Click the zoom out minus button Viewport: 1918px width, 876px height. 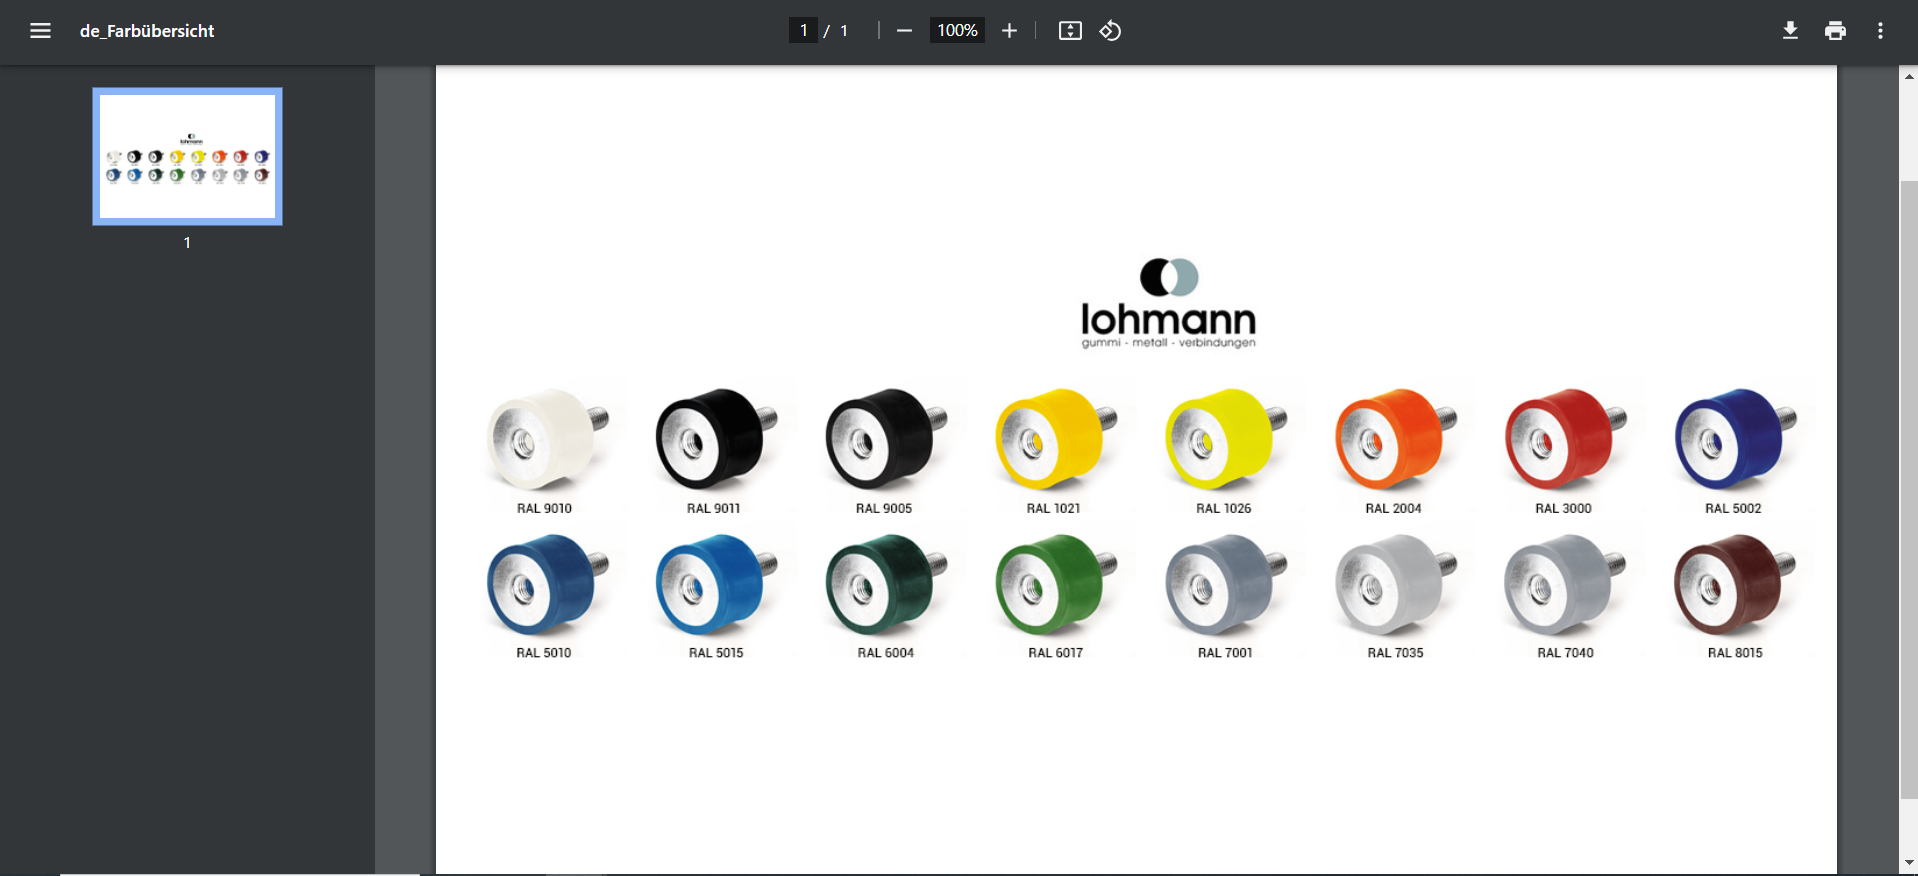coord(904,31)
